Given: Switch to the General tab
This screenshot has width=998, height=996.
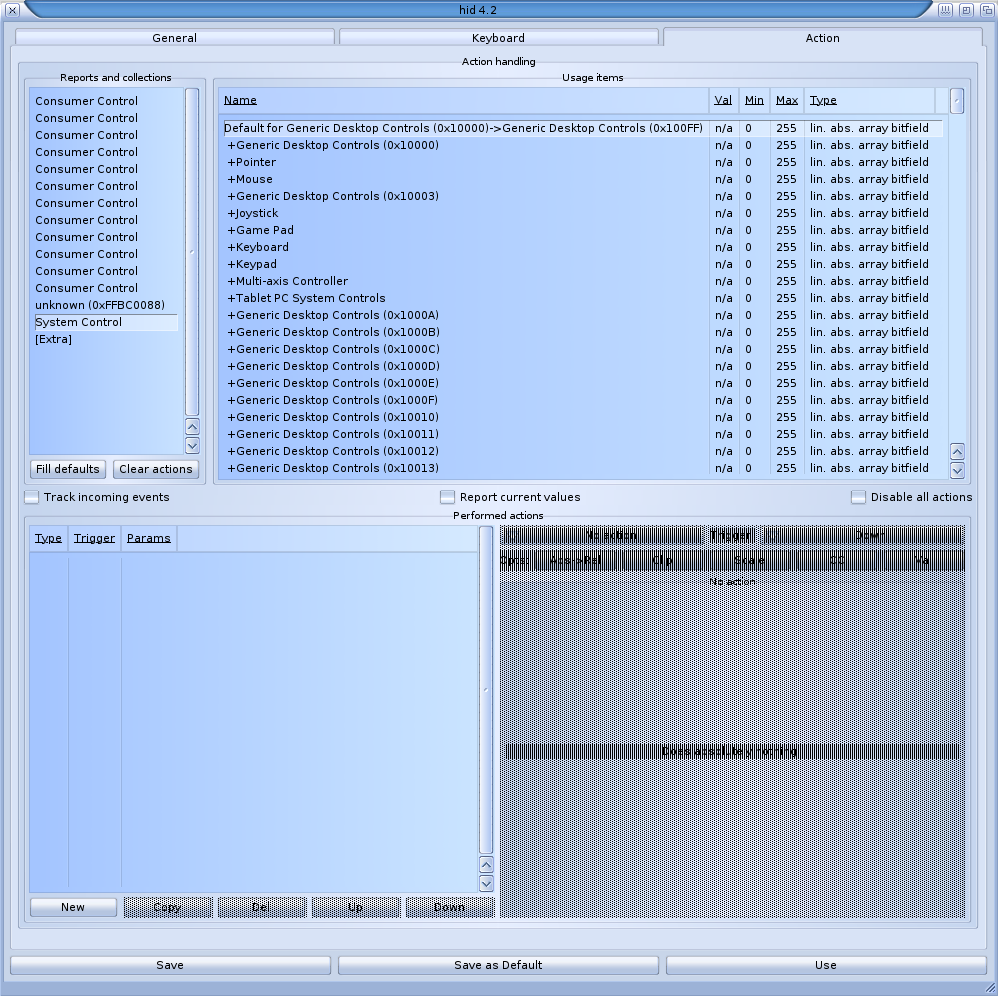Looking at the screenshot, I should 175,38.
